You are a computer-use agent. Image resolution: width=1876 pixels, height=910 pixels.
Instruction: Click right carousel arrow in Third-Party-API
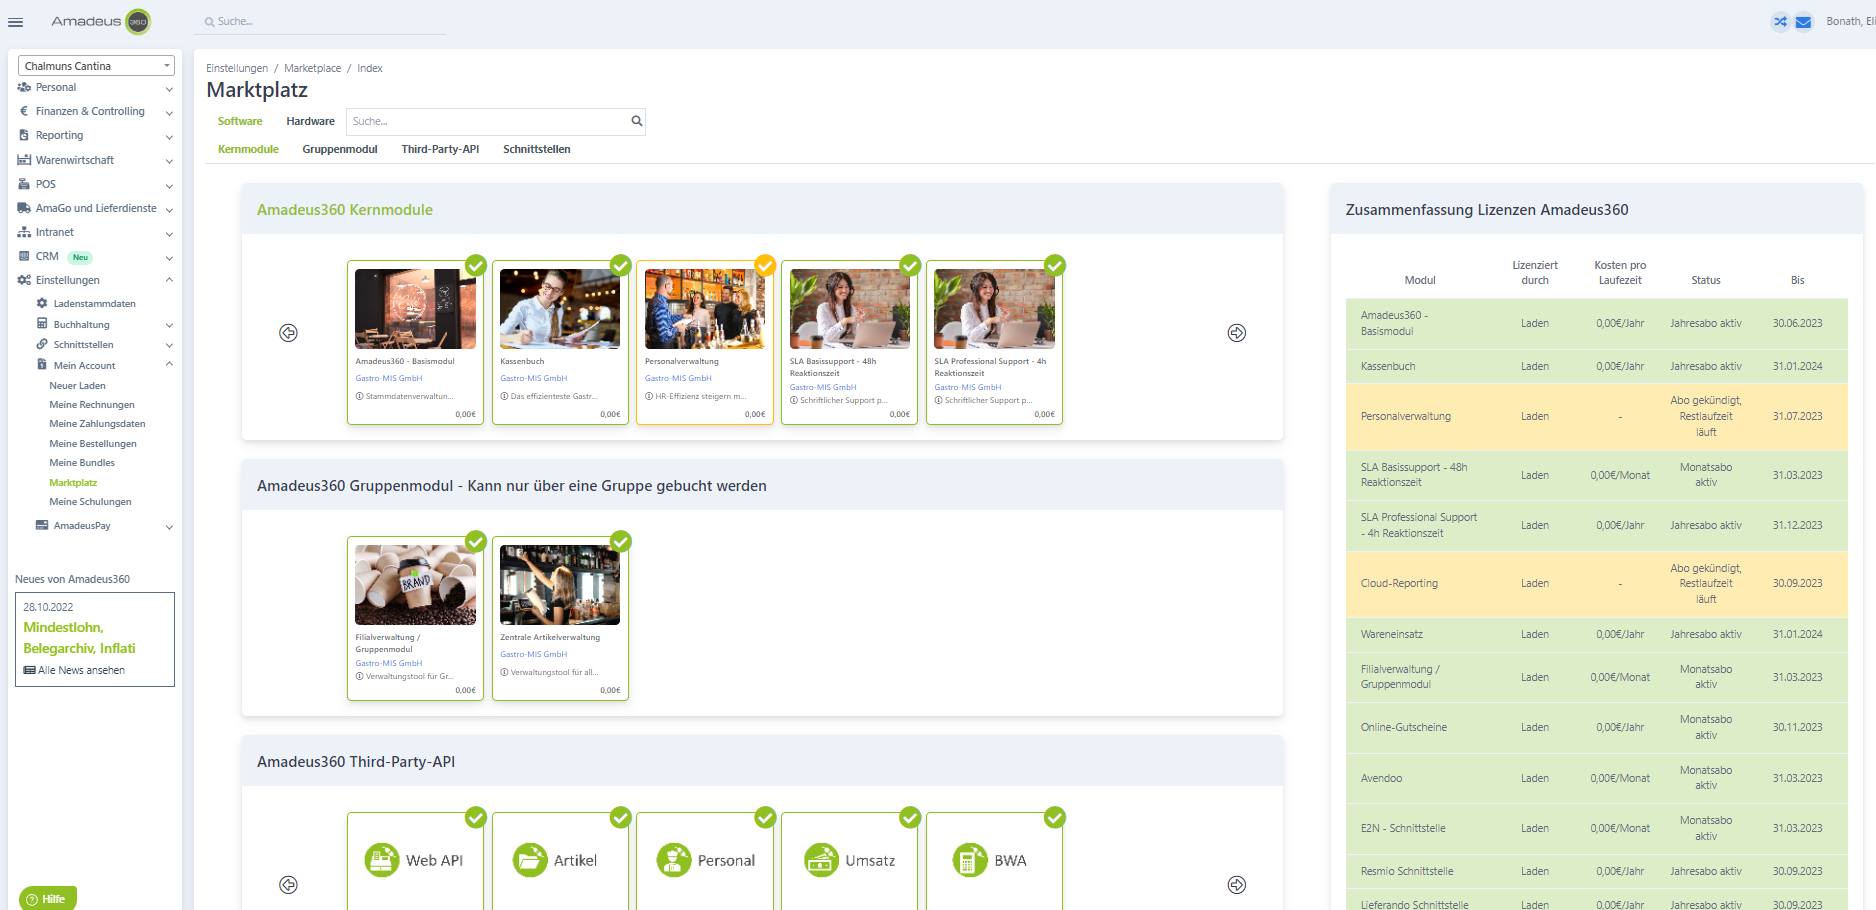(x=1237, y=885)
